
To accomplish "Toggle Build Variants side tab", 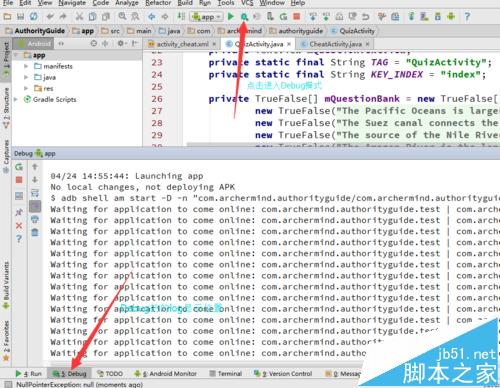I will [x=6, y=286].
